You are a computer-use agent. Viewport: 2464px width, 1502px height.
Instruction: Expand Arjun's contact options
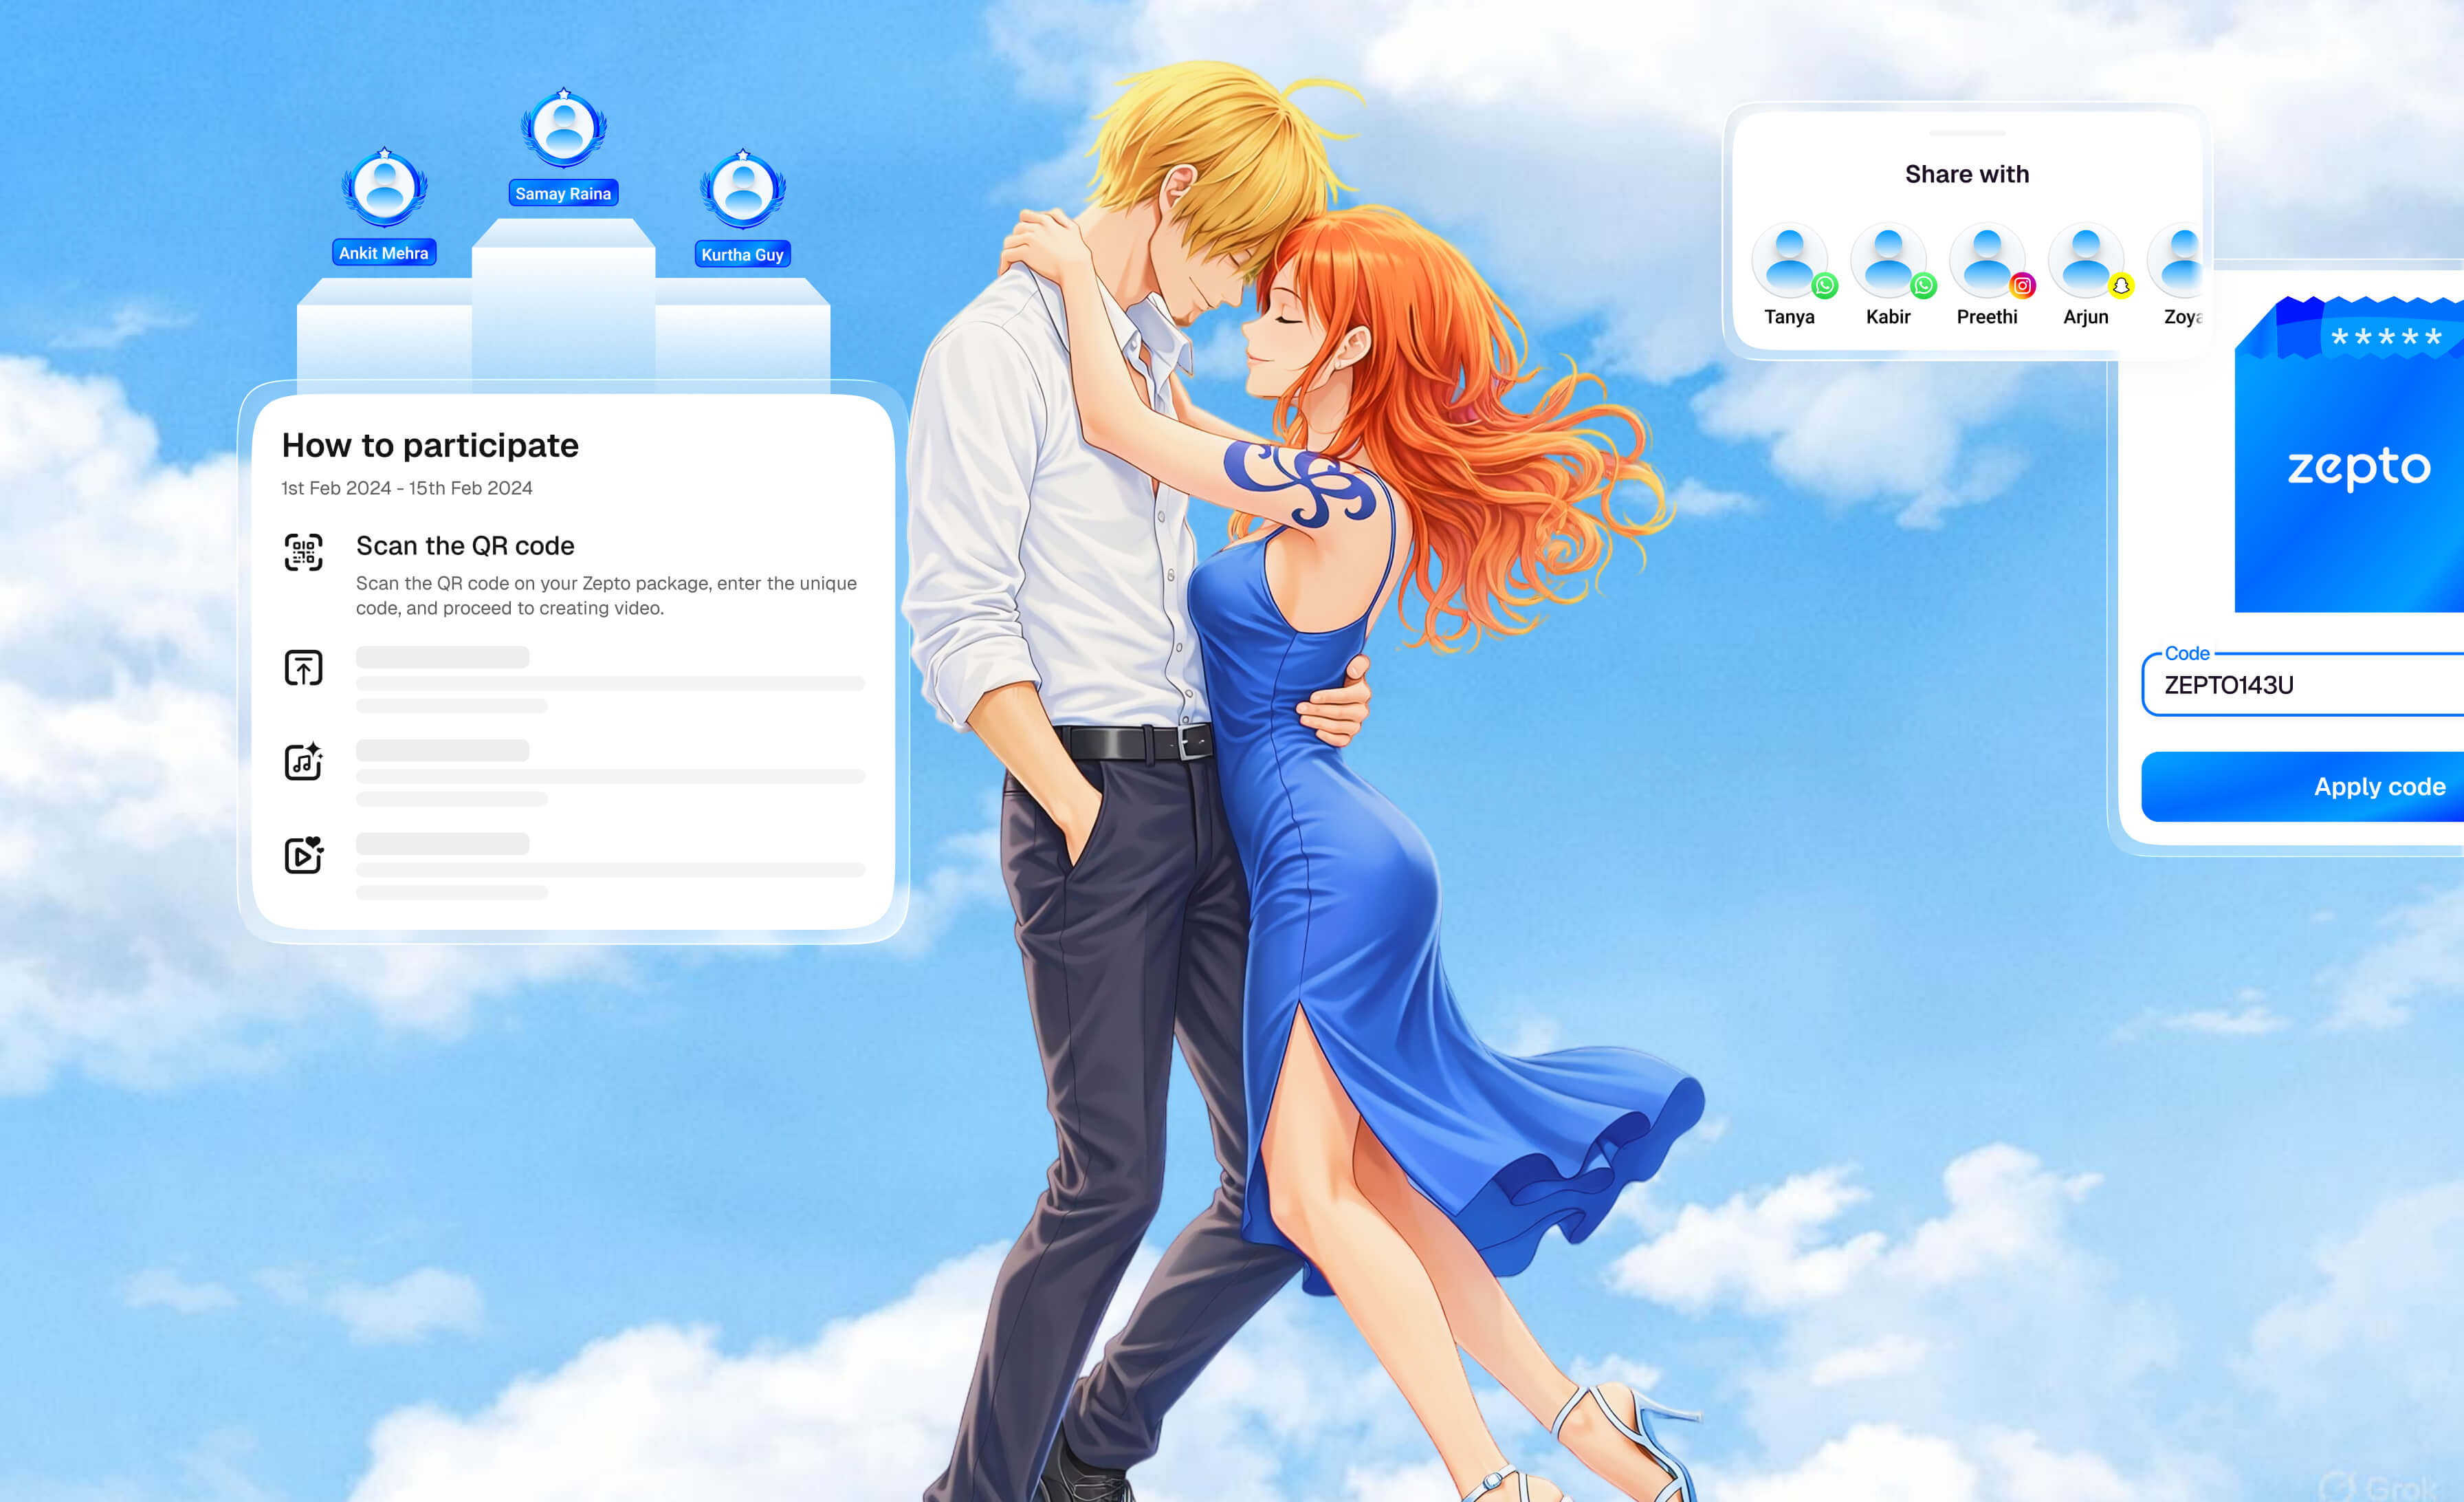pyautogui.click(x=2086, y=258)
